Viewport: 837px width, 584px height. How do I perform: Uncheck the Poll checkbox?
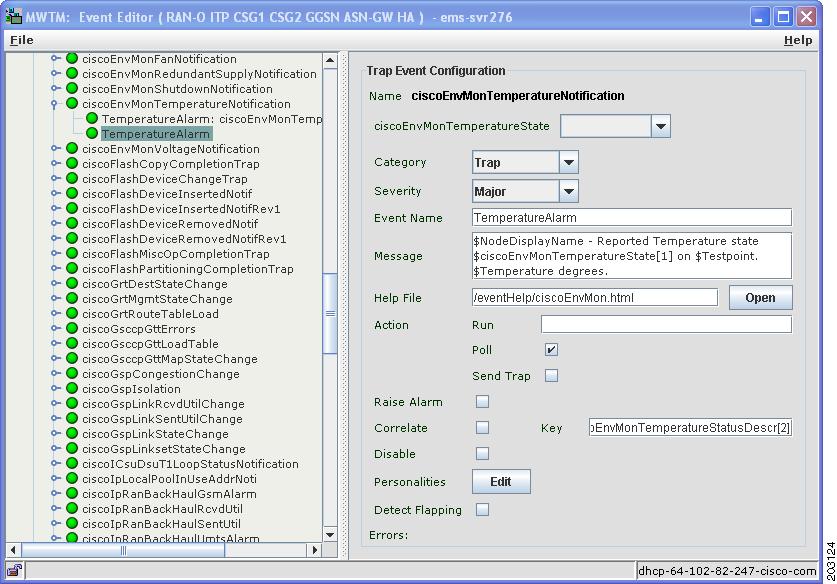551,350
